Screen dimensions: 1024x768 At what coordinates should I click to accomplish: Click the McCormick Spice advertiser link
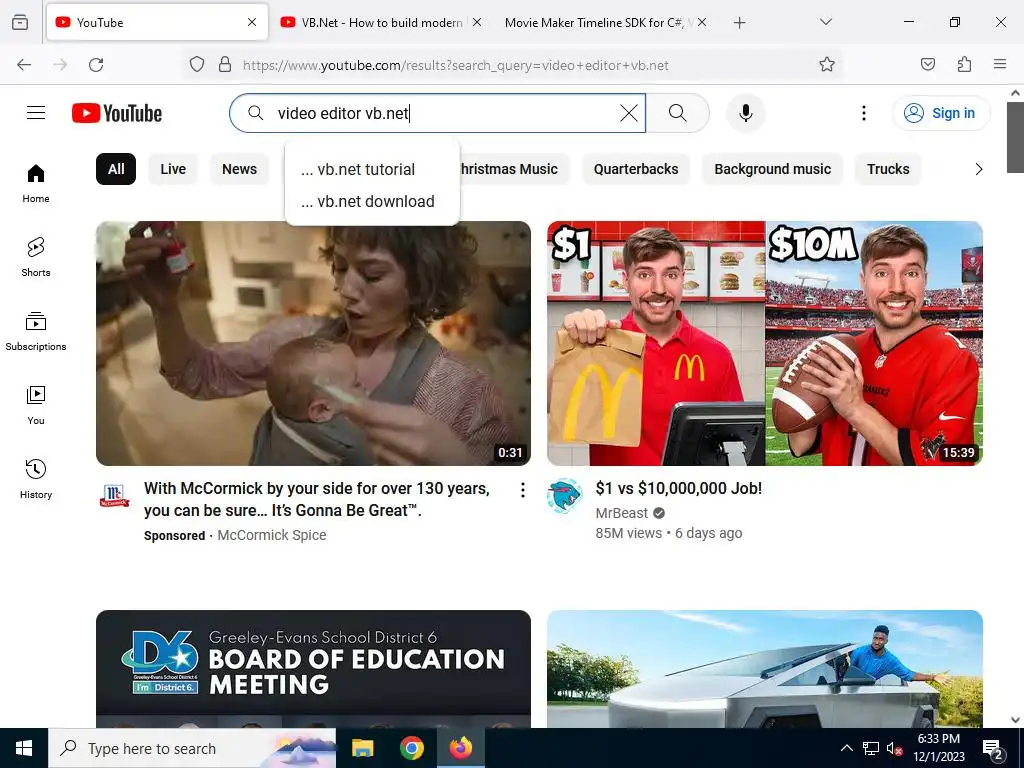tap(272, 535)
